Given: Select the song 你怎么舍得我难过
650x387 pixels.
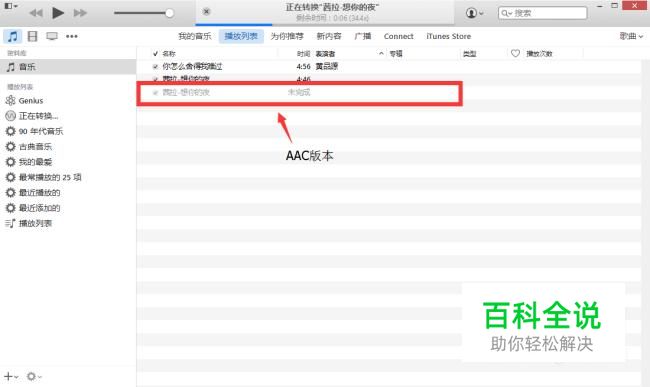Looking at the screenshot, I should pos(192,66).
